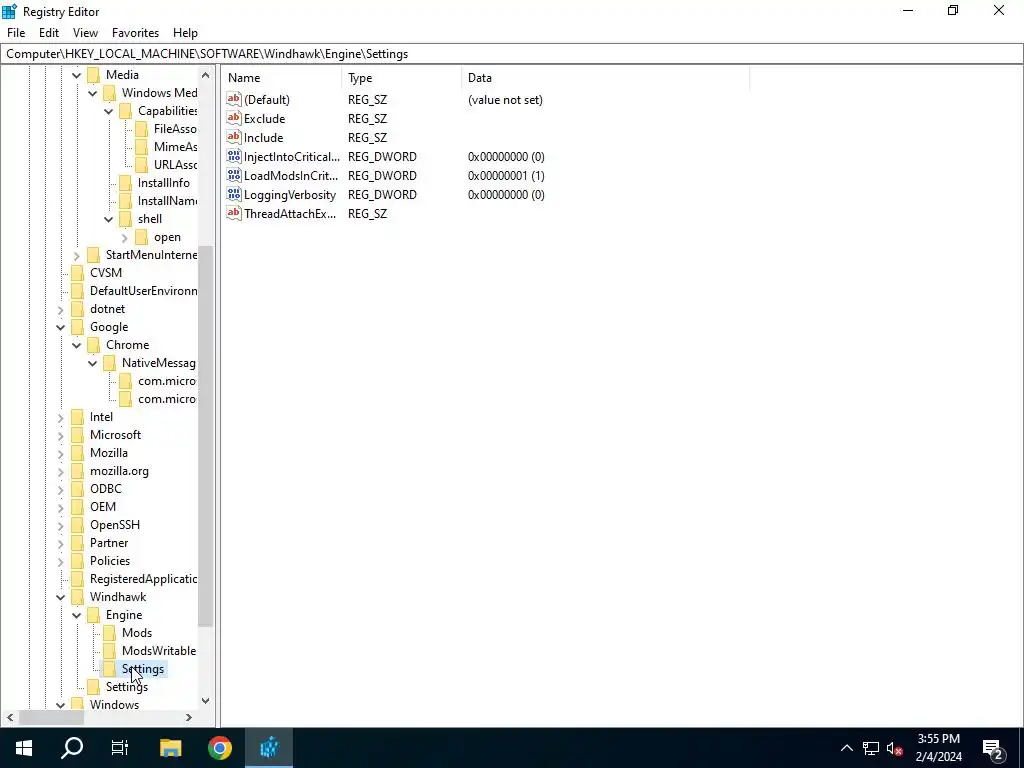Open the Favorites menu
Viewport: 1024px width, 768px height.
coord(135,33)
